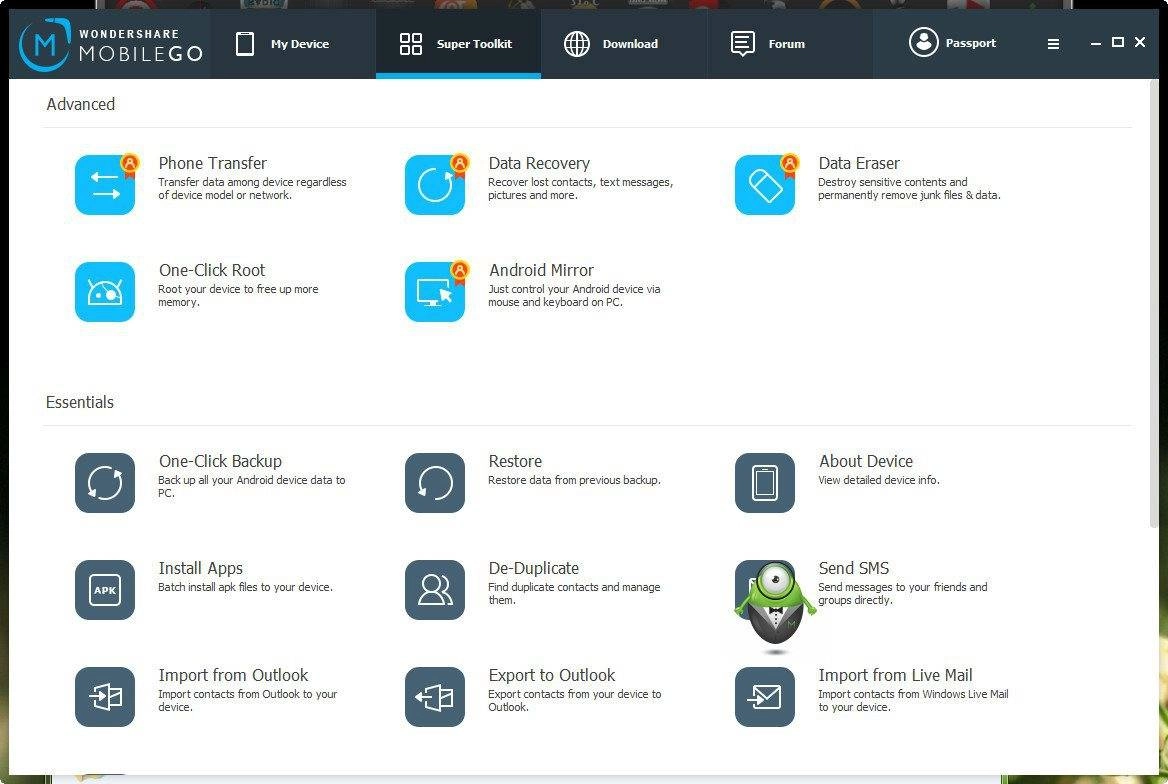Click the One-Click Backup title
Screen dimensions: 1168x784
click(220, 461)
